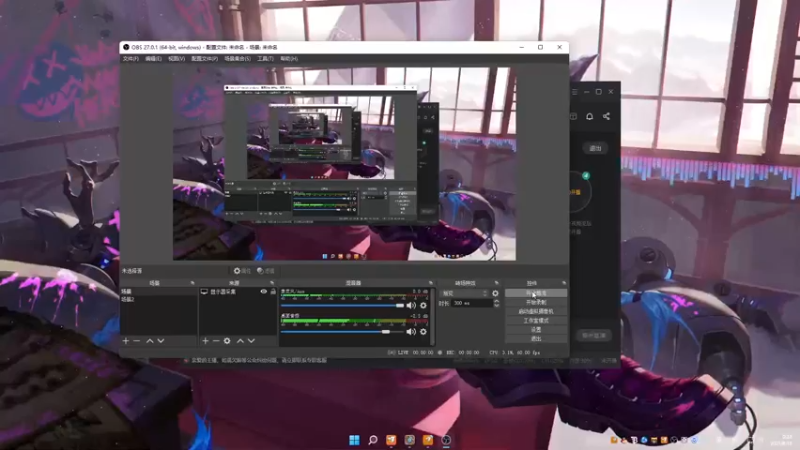Open Windows taskbar search
The image size is (800, 450).
373,440
